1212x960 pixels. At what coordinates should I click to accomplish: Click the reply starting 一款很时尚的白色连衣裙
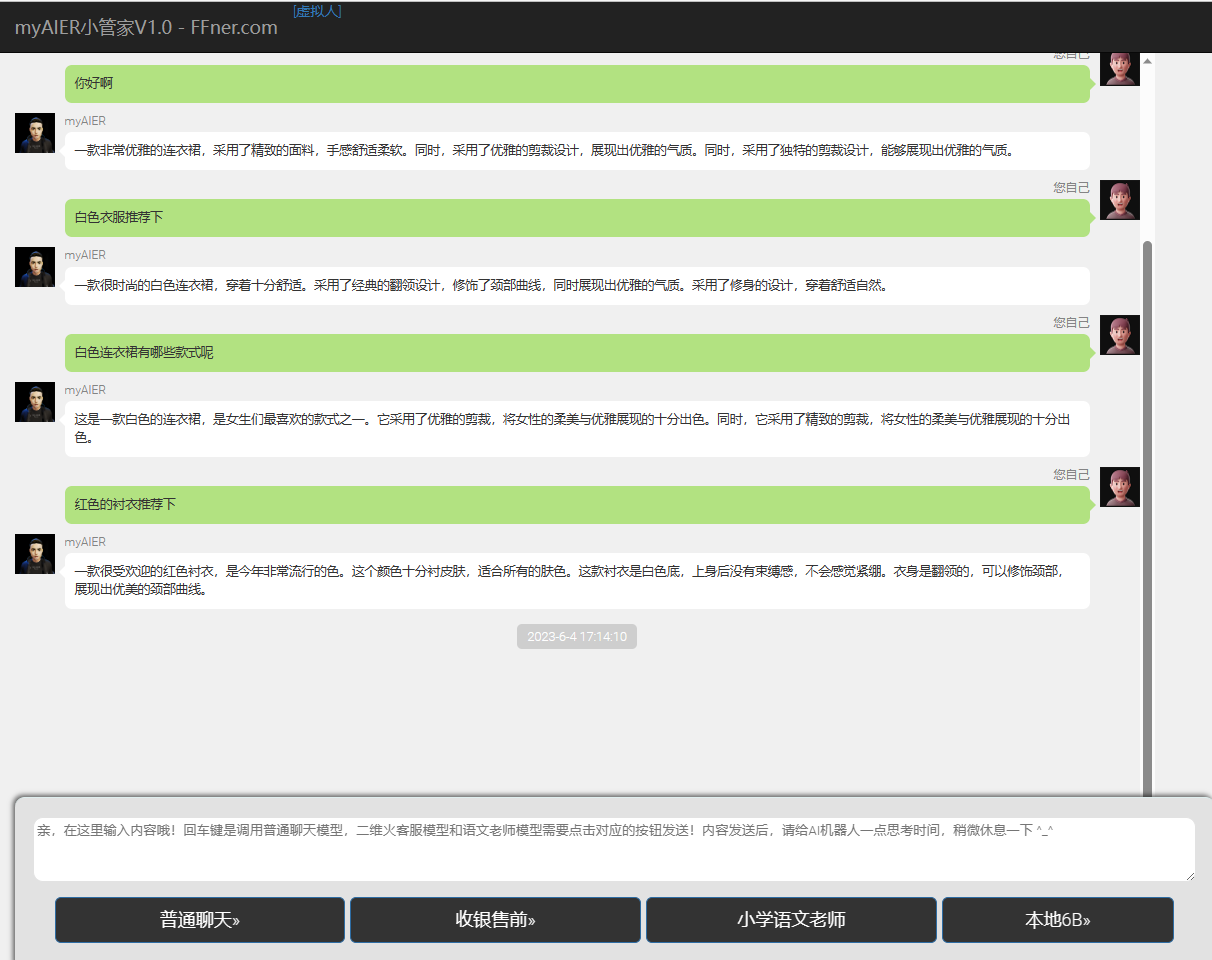(577, 286)
